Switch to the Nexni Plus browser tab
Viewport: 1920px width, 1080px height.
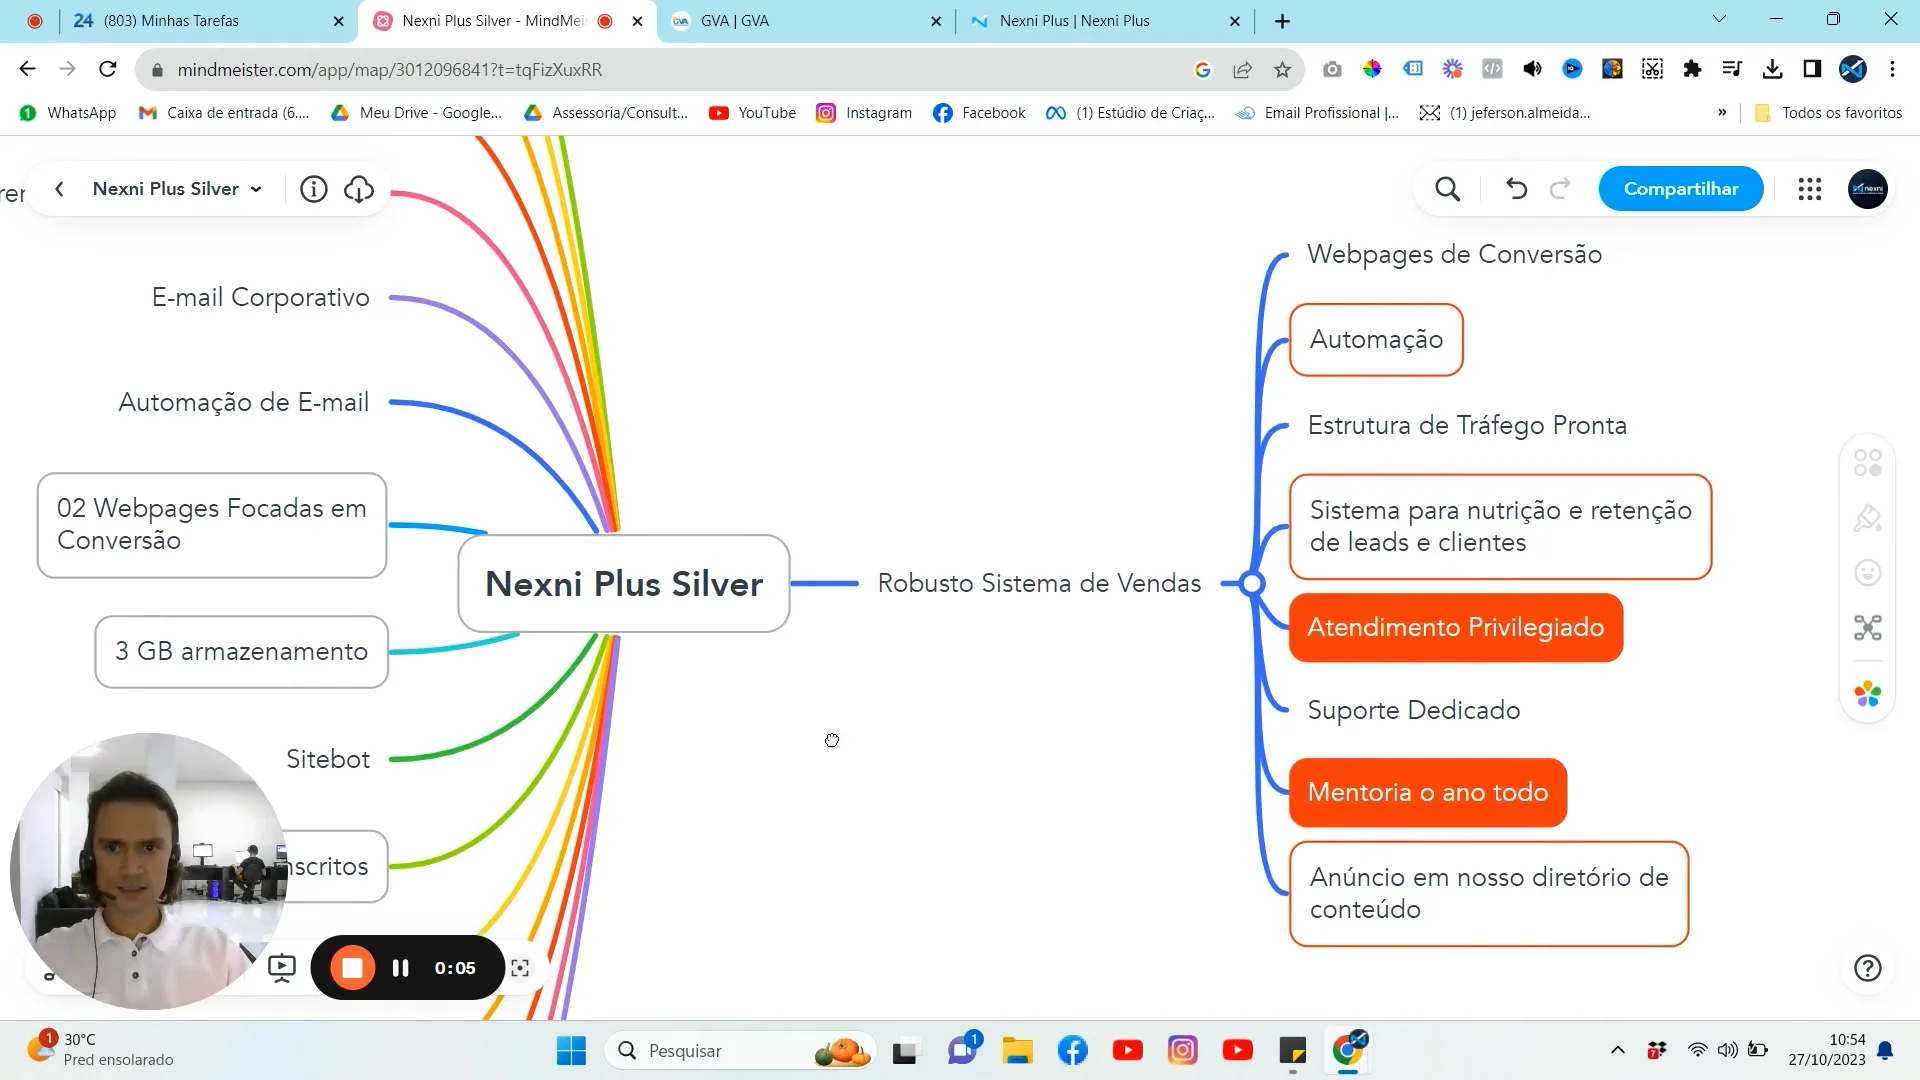tap(1105, 21)
